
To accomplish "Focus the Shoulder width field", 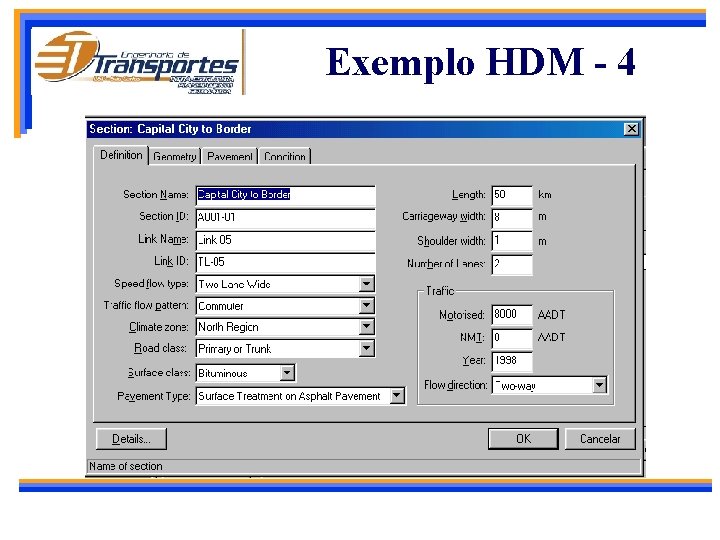I will pos(512,241).
